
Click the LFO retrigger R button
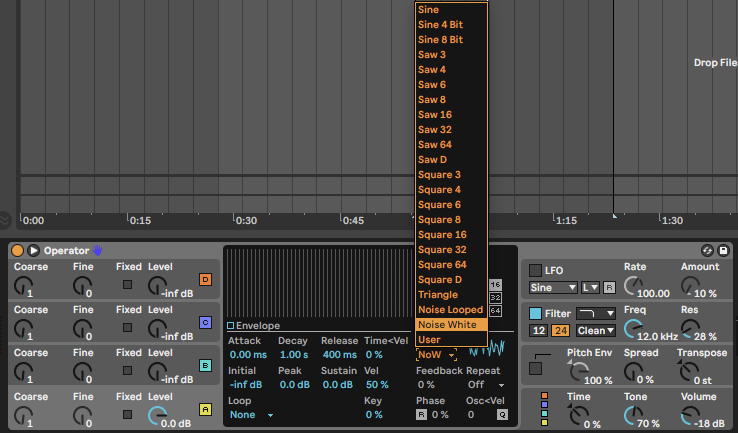pyautogui.click(x=609, y=288)
